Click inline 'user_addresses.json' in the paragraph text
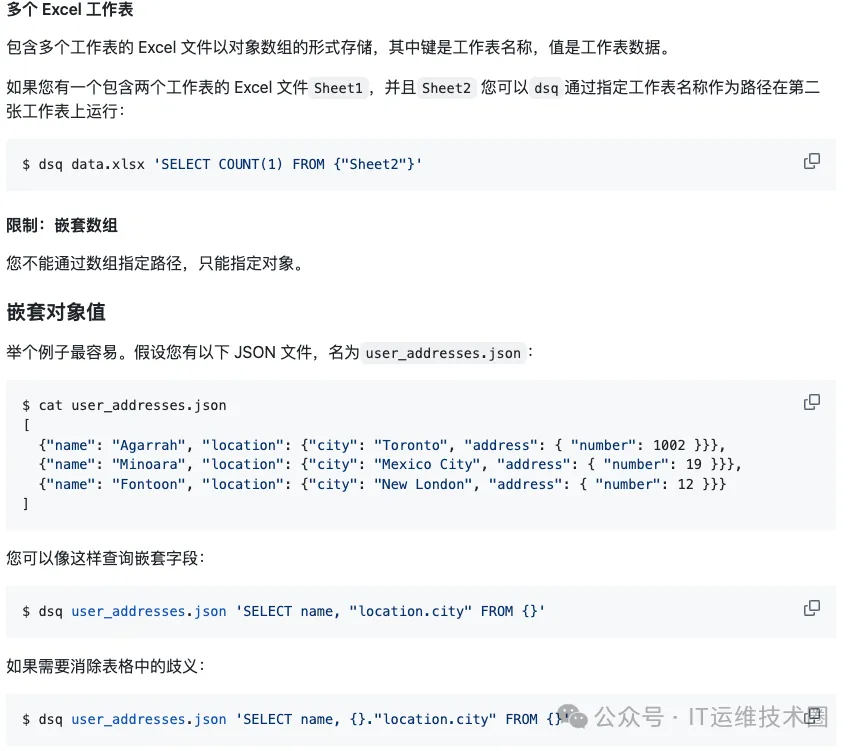The width and height of the screenshot is (856, 751). [443, 353]
